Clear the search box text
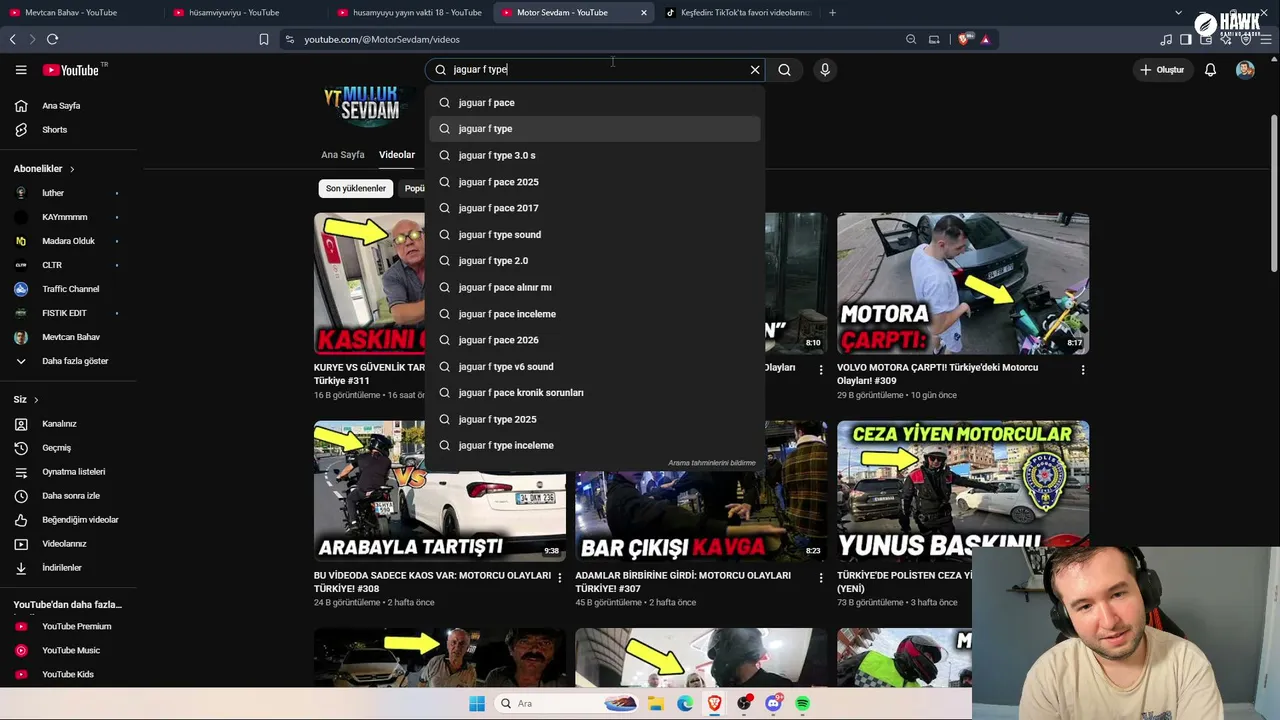Screen dimensions: 1280x720 pyautogui.click(x=755, y=70)
